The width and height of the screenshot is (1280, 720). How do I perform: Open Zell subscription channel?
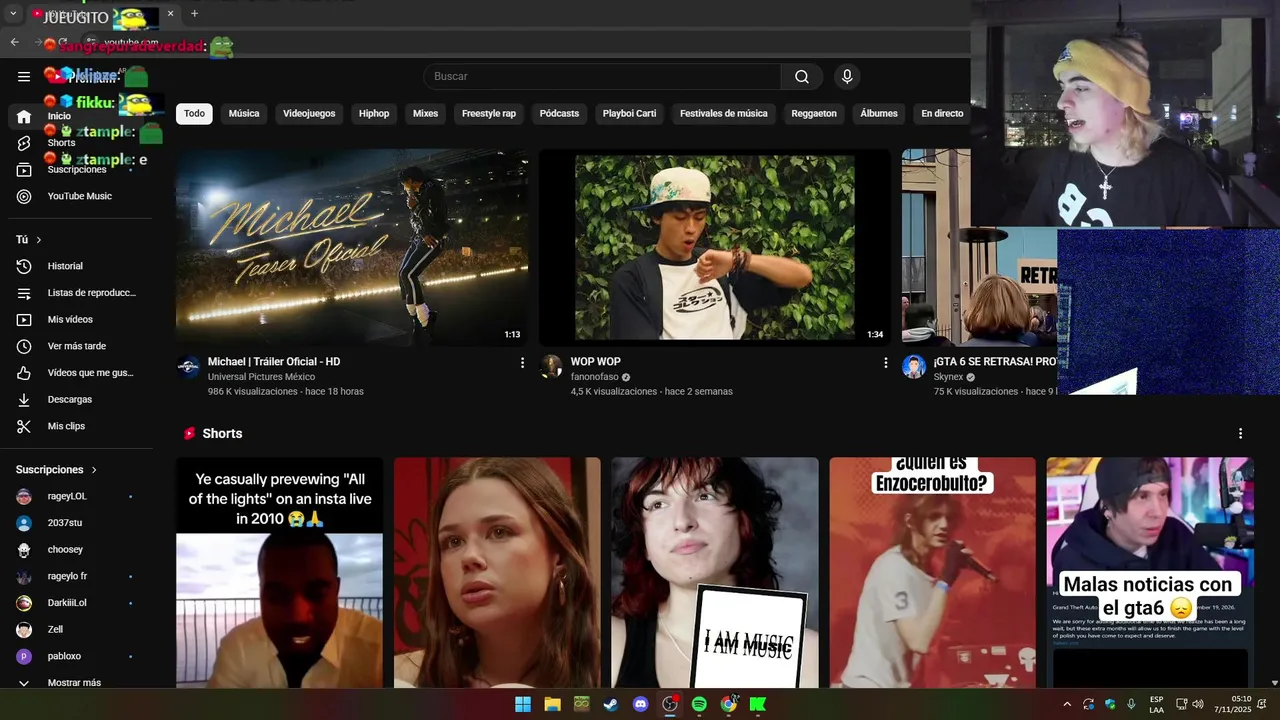click(80, 630)
